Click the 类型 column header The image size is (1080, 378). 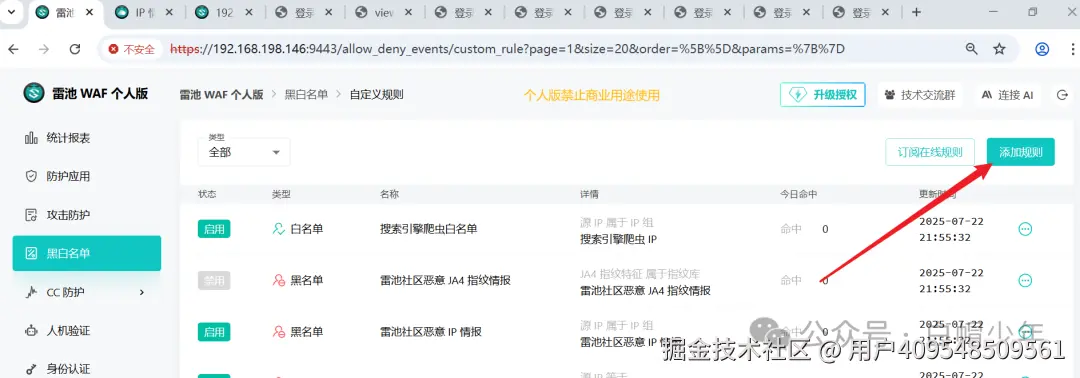coord(281,194)
